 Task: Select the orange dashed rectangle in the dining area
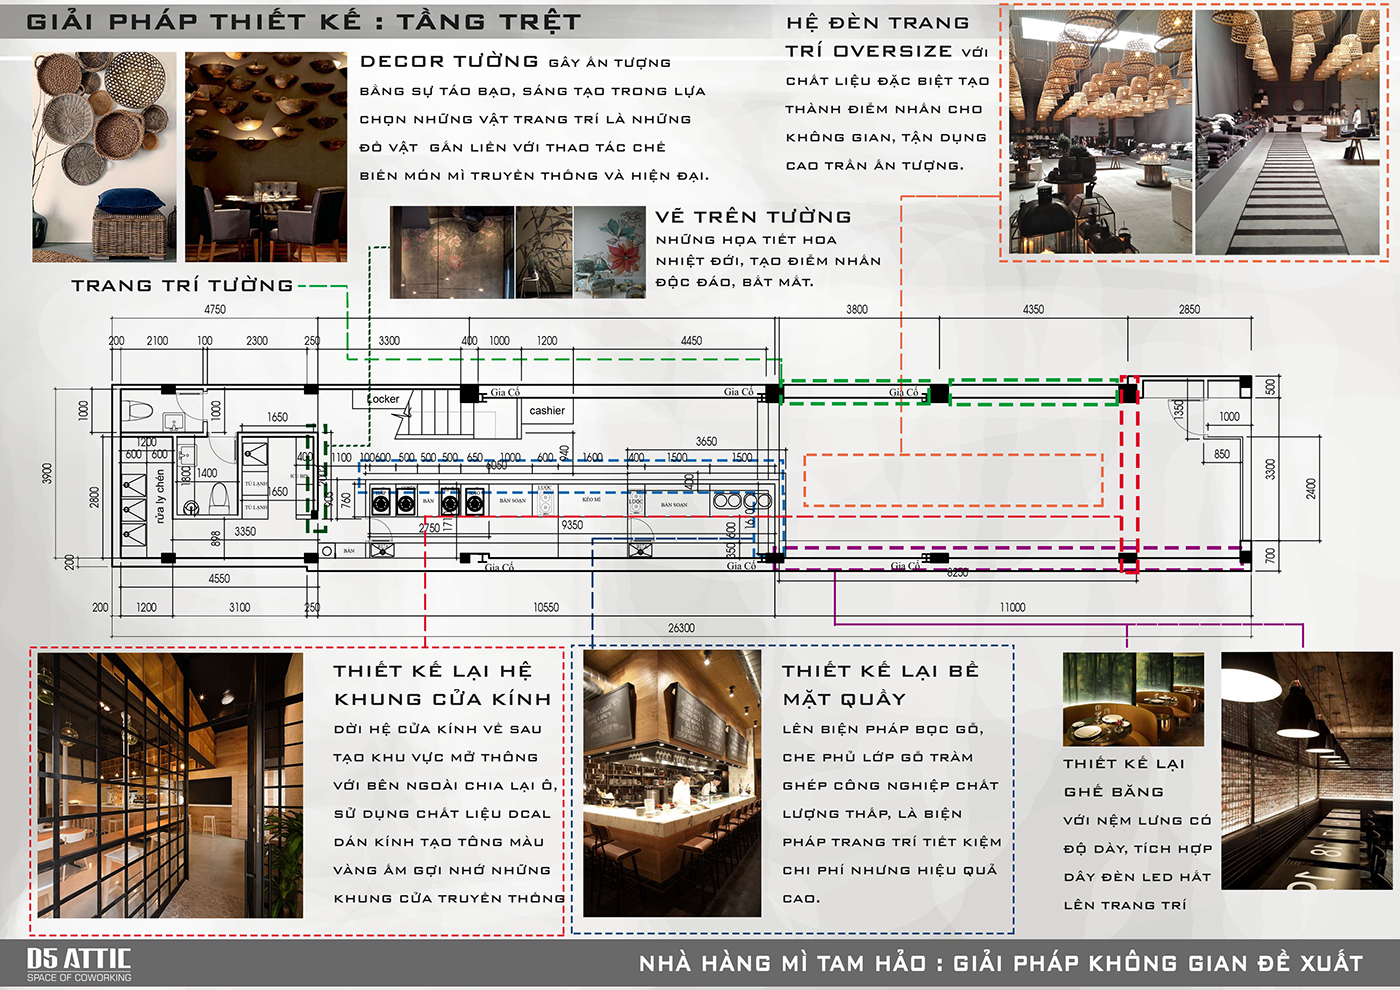[953, 480]
